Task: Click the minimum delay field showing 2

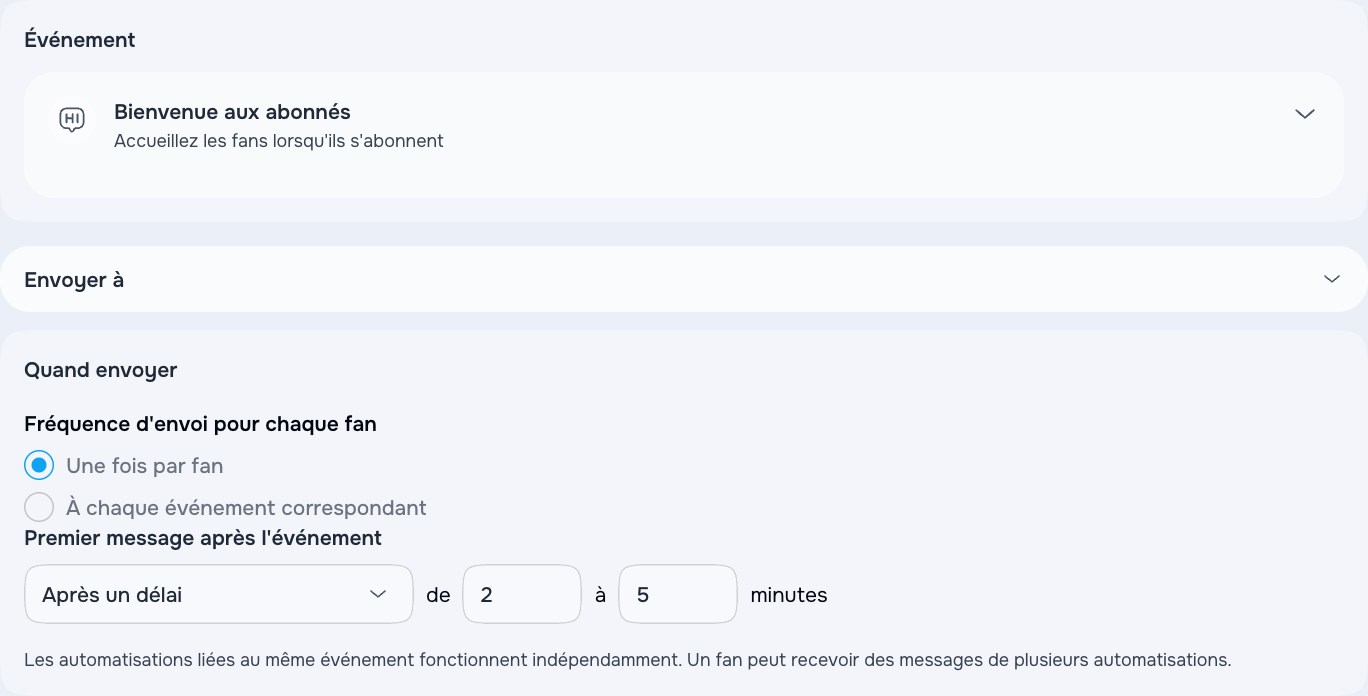Action: [522, 594]
